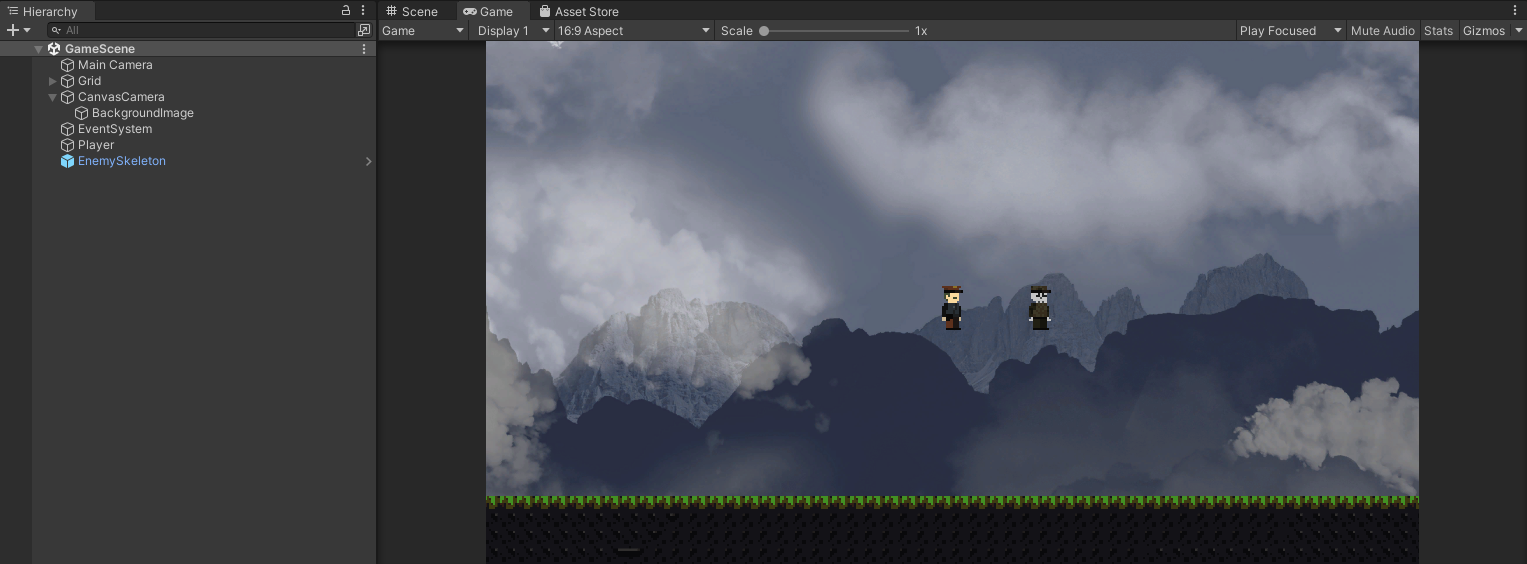This screenshot has width=1527, height=564.
Task: Click the plus icon to create object
Action: click(x=12, y=30)
